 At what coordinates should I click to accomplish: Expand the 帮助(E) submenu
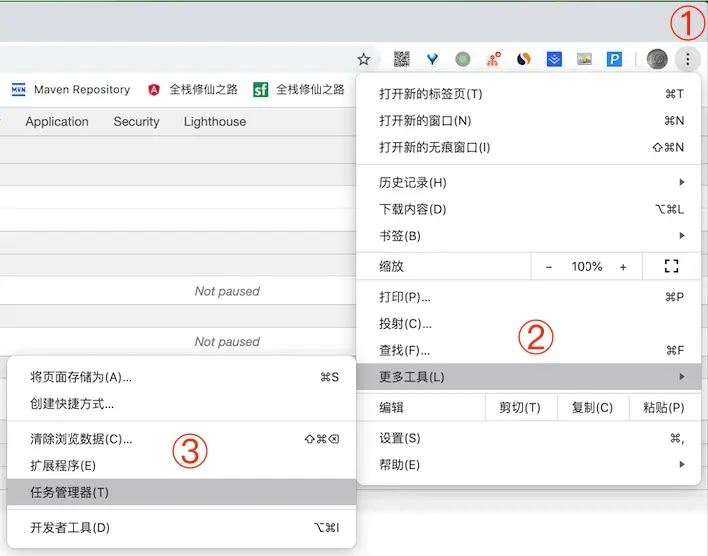[x=528, y=465]
